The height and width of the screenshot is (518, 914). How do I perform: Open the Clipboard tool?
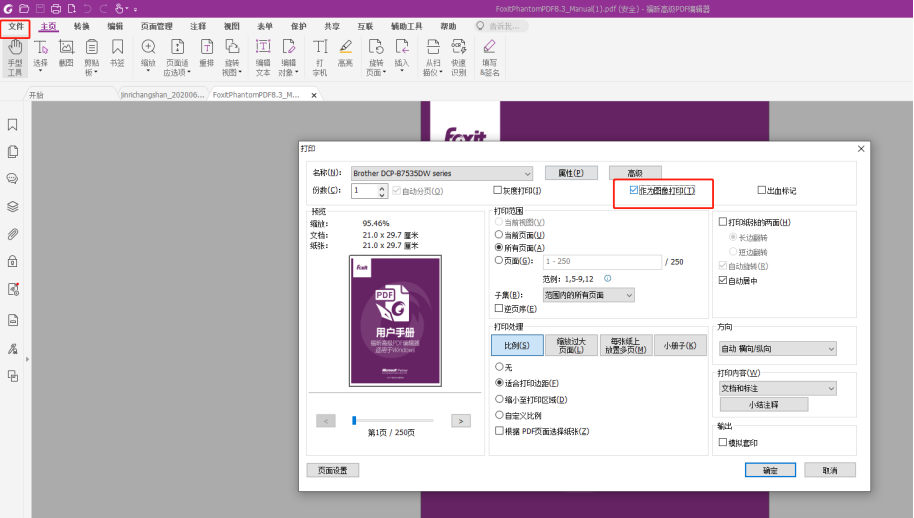tap(92, 57)
